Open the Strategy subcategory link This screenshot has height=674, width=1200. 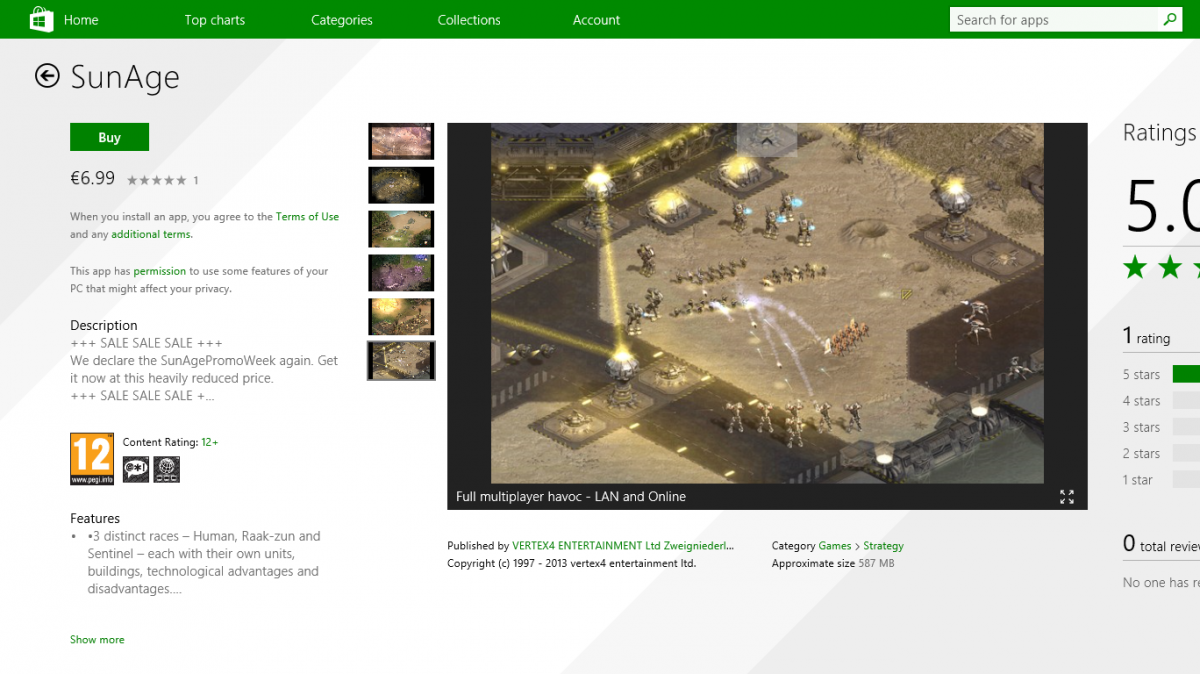pos(883,546)
